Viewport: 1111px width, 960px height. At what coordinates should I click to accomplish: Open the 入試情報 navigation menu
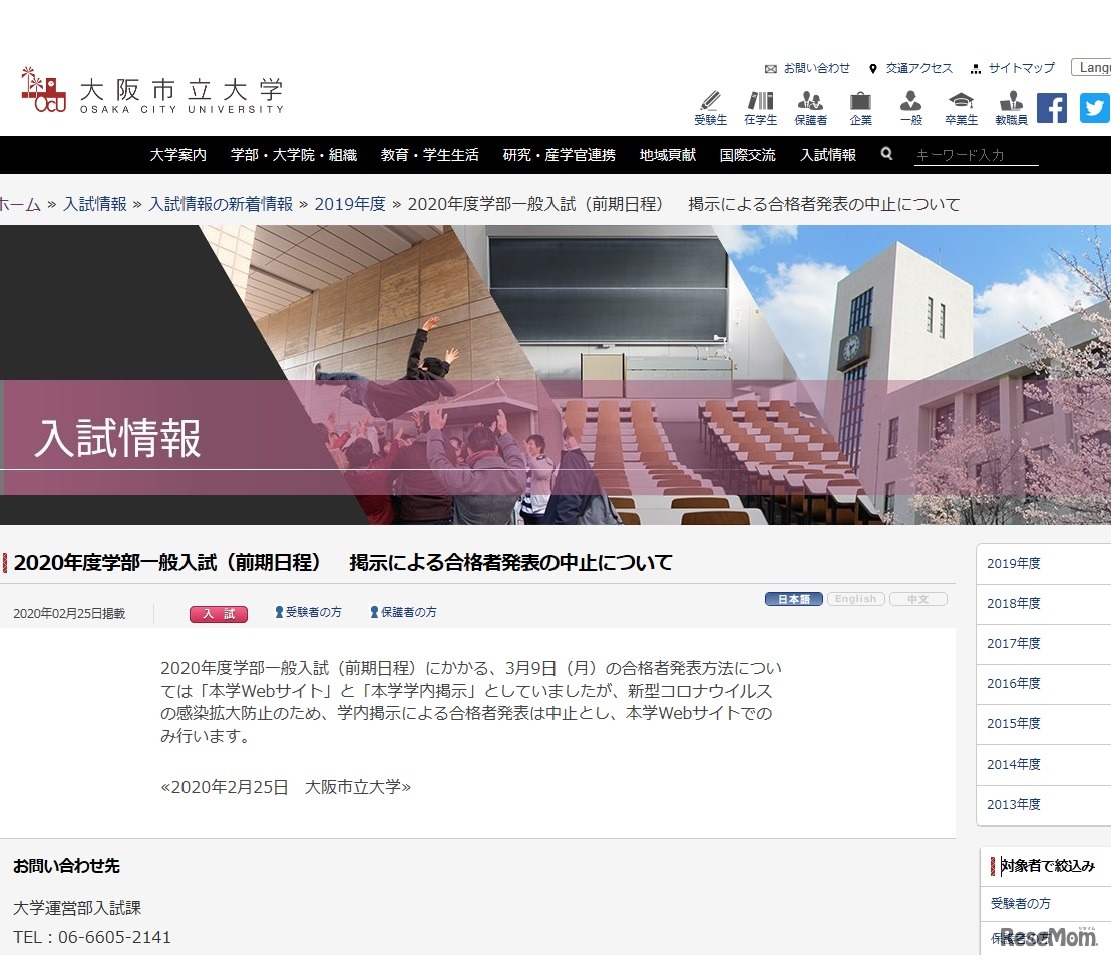[828, 155]
